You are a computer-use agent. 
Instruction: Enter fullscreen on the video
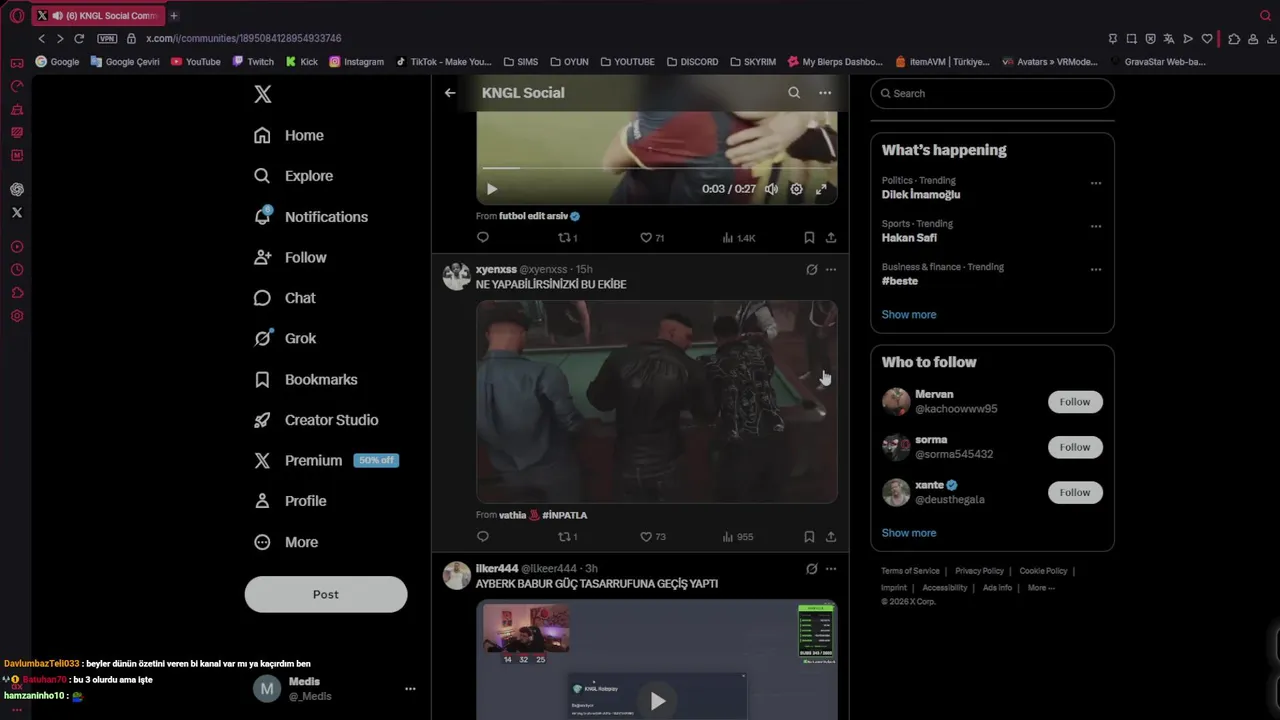[821, 189]
